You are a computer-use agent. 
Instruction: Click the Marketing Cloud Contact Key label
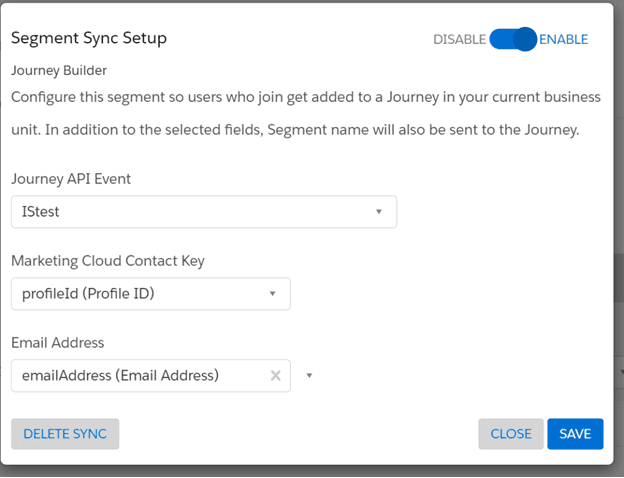108,261
